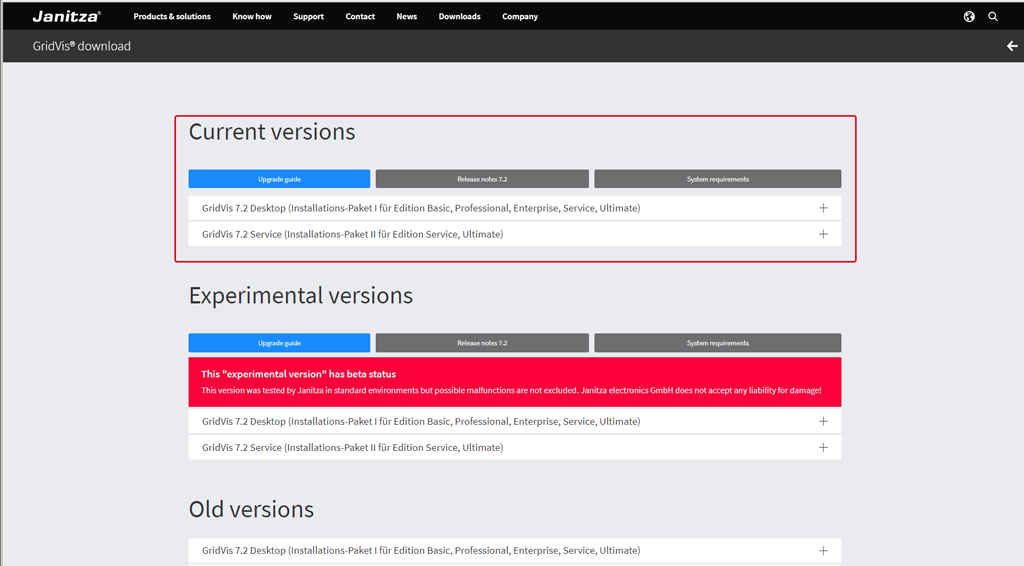Open Release notes 7.2 under Experimental versions

click(x=482, y=343)
